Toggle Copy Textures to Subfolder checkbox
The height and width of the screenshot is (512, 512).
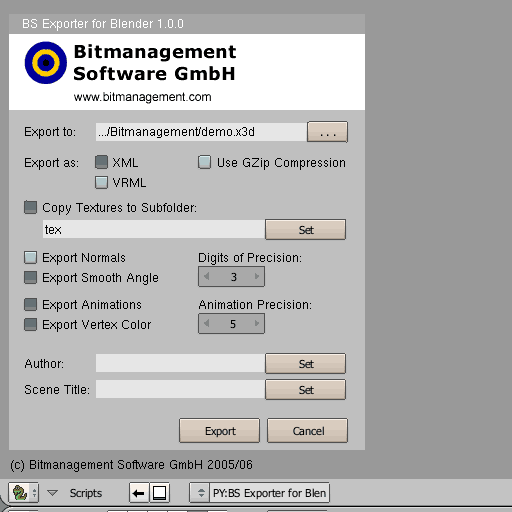pyautogui.click(x=30, y=207)
